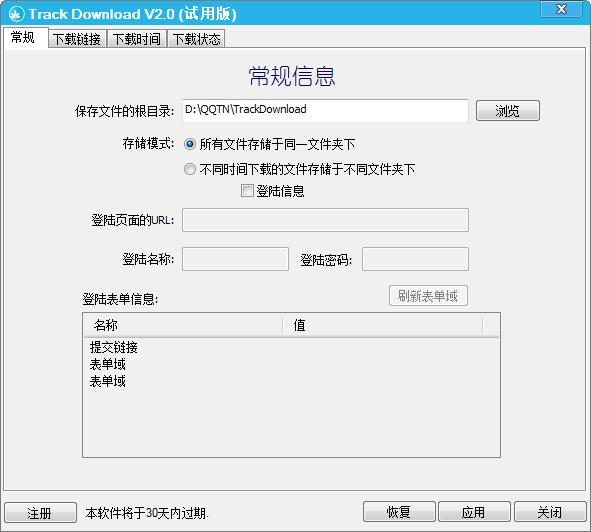
Task: Enable the 登陆信息 checkbox
Action: [247, 191]
